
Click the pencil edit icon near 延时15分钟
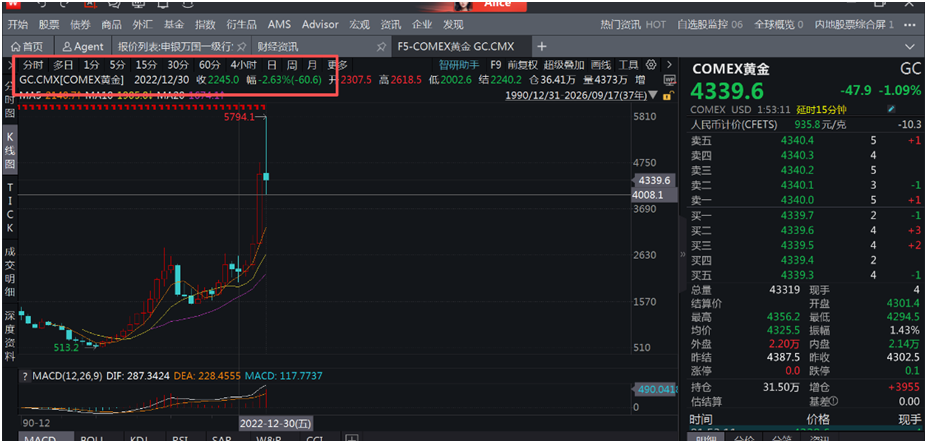pos(892,109)
